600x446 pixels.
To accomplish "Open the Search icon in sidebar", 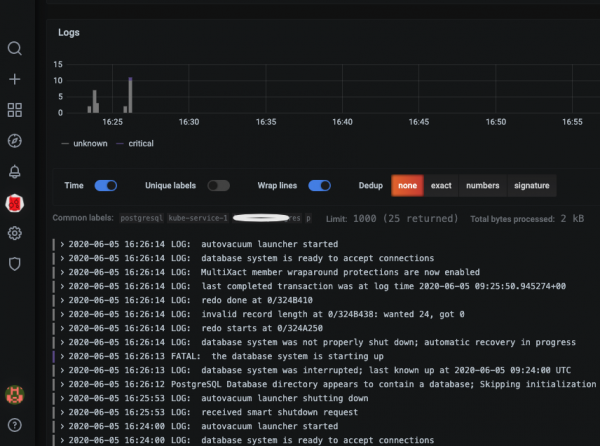I will tap(15, 48).
